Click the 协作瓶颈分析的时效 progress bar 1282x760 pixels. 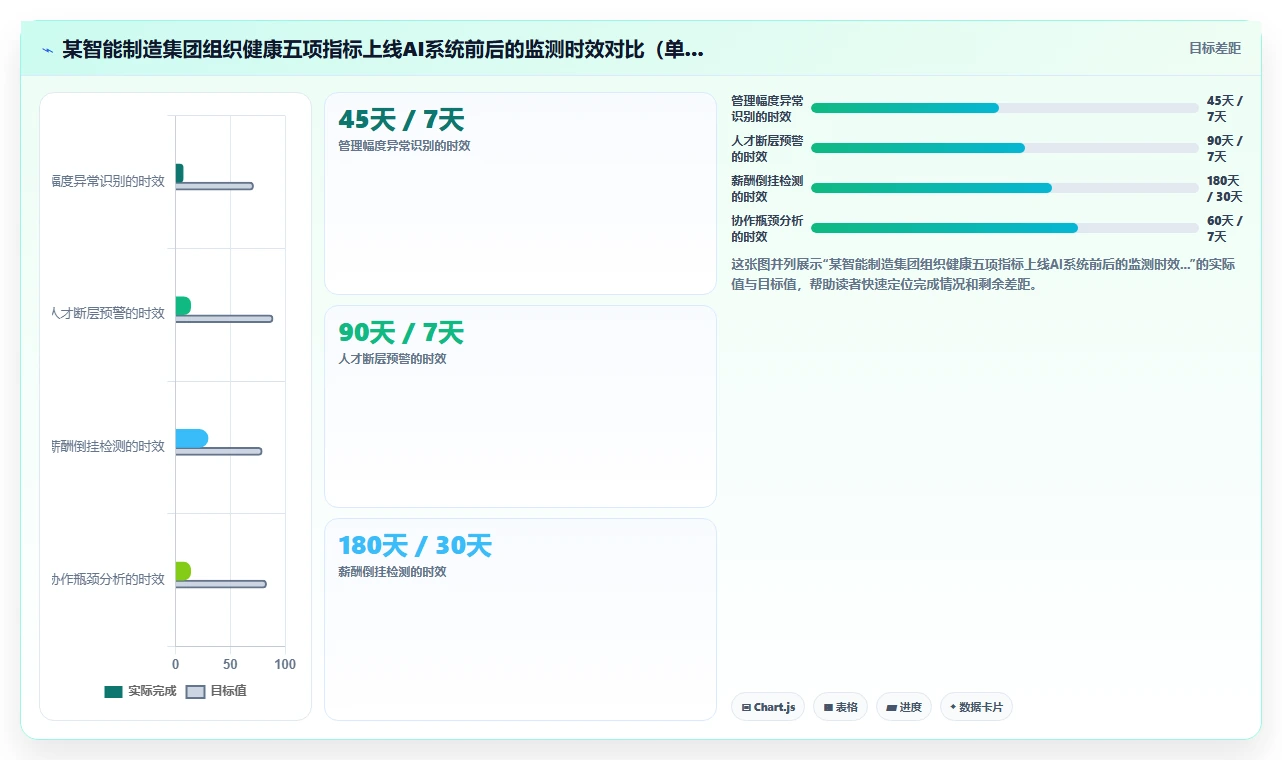click(1004, 228)
